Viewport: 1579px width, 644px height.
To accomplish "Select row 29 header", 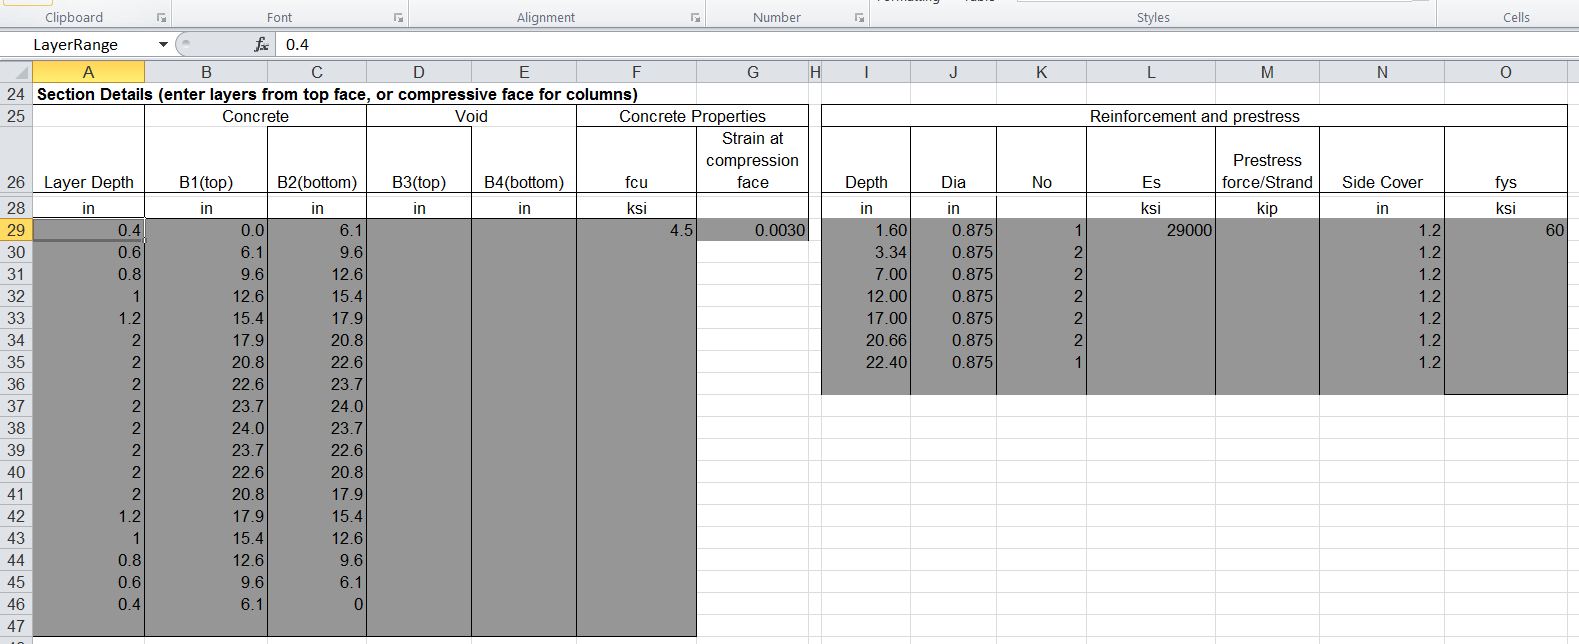I will pos(16,230).
